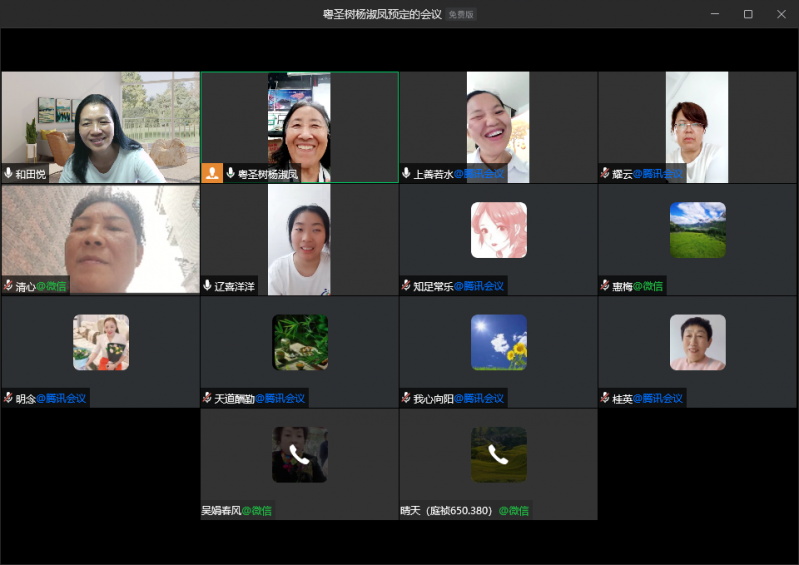Click the microphone icon next to 辽喜洋洋
The width and height of the screenshot is (799, 565).
(208, 286)
